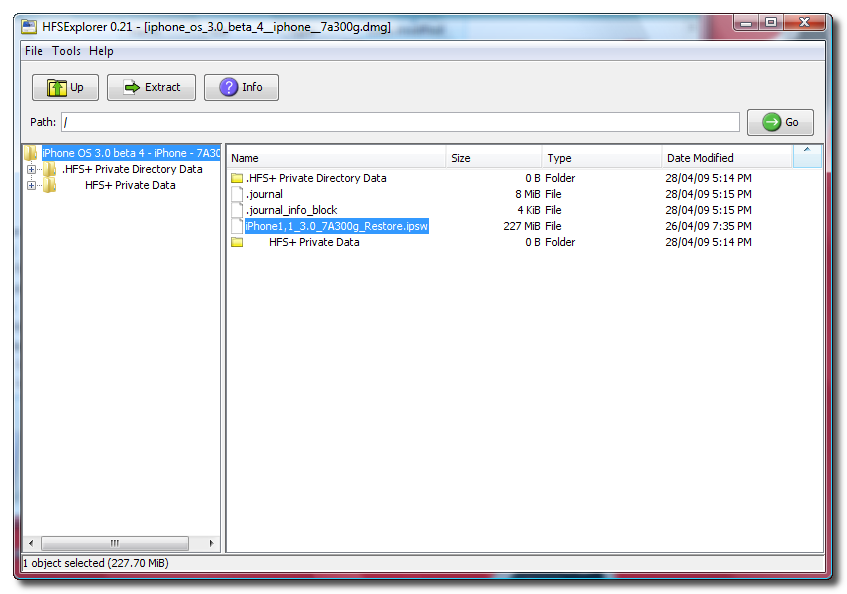Click folder icon of HFS+ Private Data list row
Screen dimensions: 847x594
pyautogui.click(x=237, y=242)
